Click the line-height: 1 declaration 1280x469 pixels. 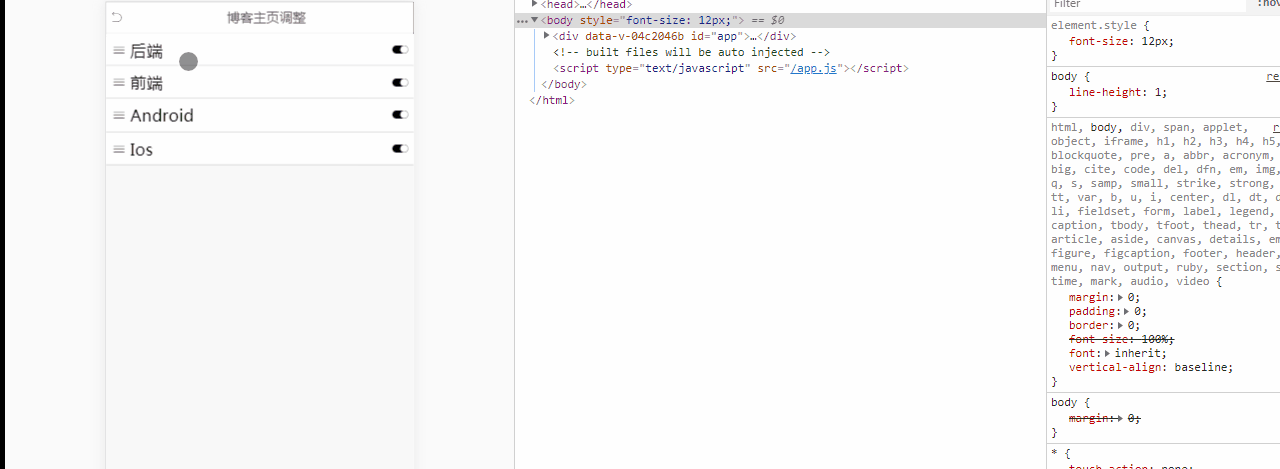coord(1118,92)
